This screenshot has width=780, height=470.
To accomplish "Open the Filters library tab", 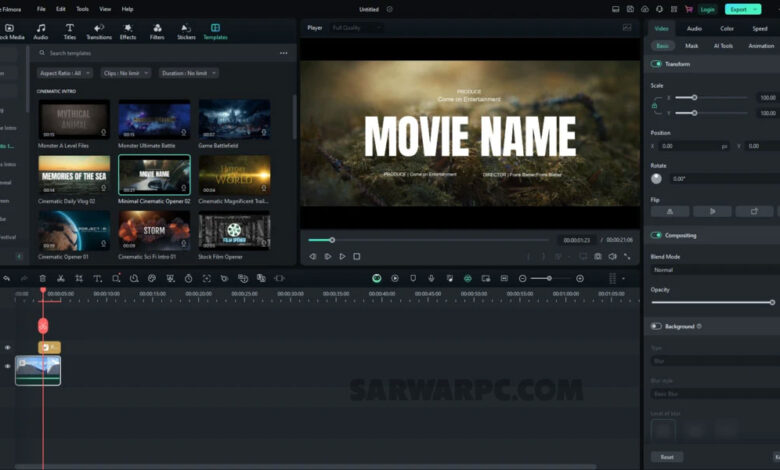I will pos(157,31).
